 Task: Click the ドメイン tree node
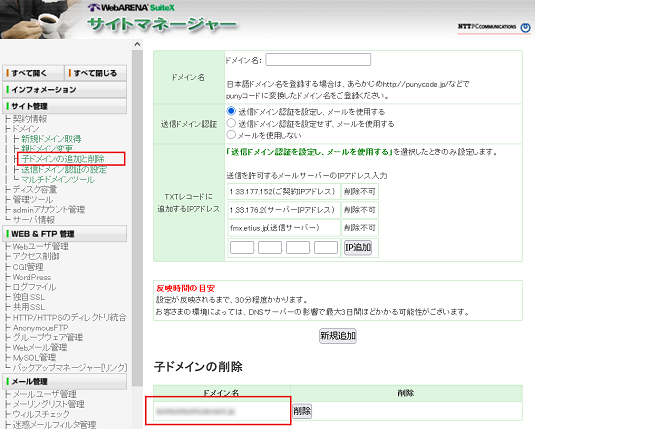coord(26,129)
